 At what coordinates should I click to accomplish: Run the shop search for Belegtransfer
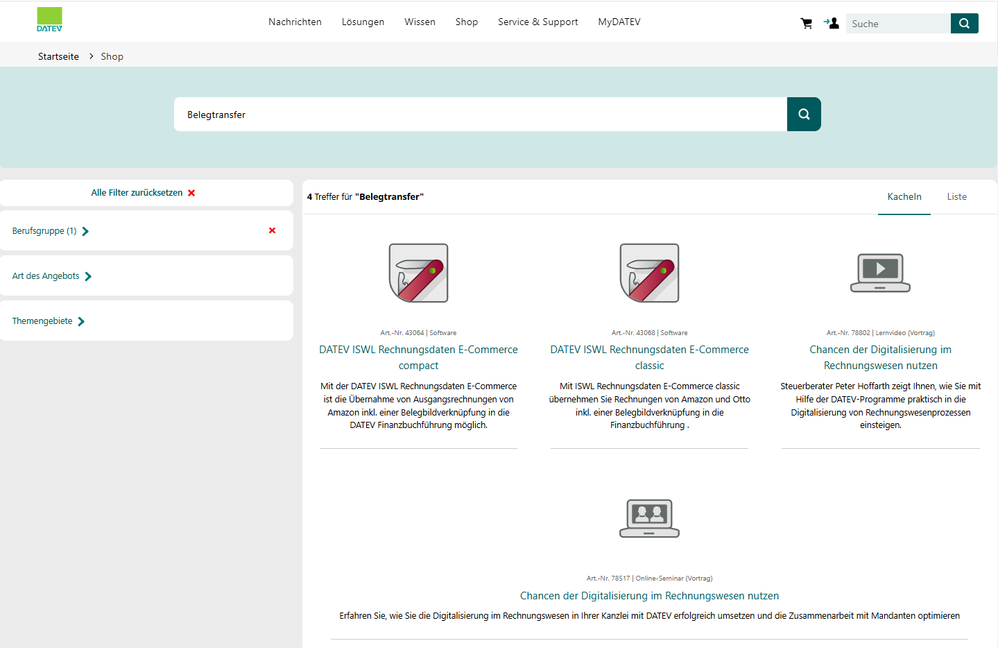[x=804, y=114]
